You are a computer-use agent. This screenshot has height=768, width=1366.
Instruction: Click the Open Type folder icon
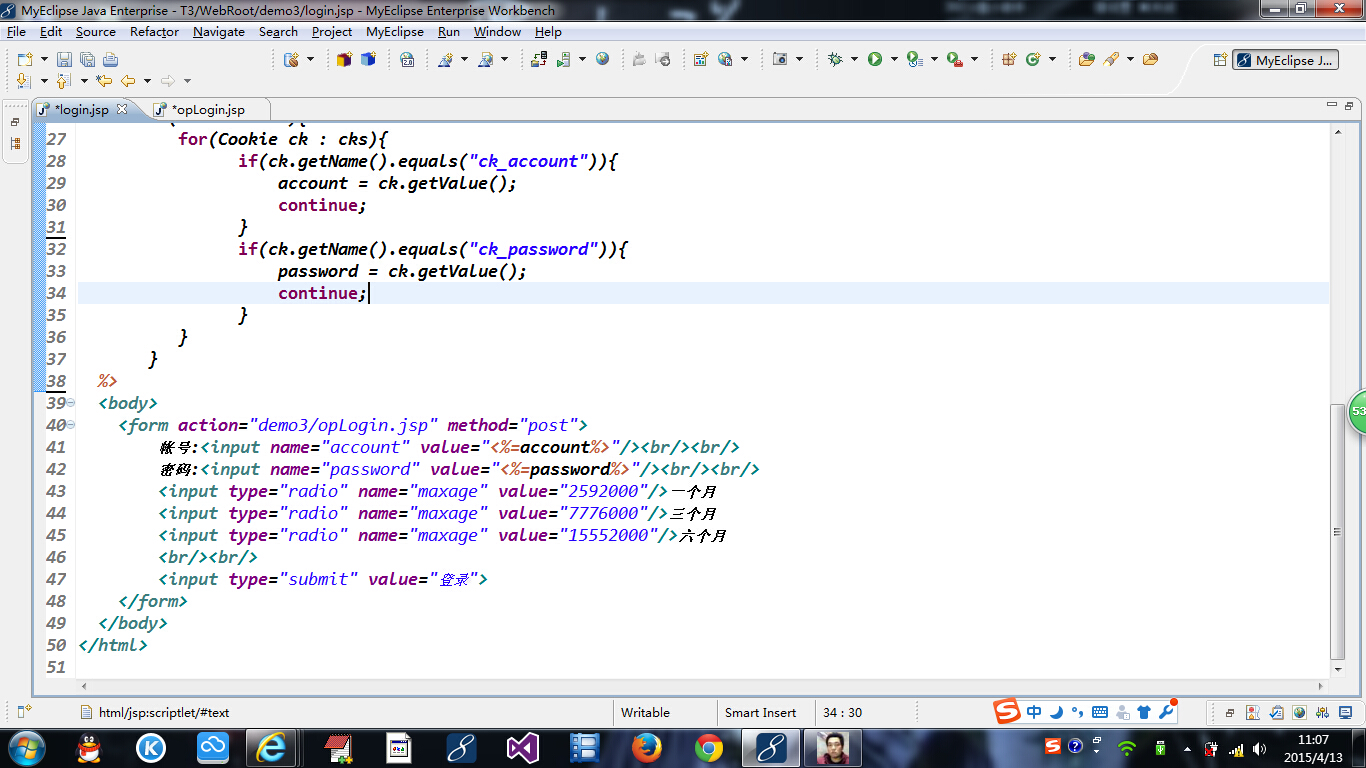pyautogui.click(x=1087, y=60)
